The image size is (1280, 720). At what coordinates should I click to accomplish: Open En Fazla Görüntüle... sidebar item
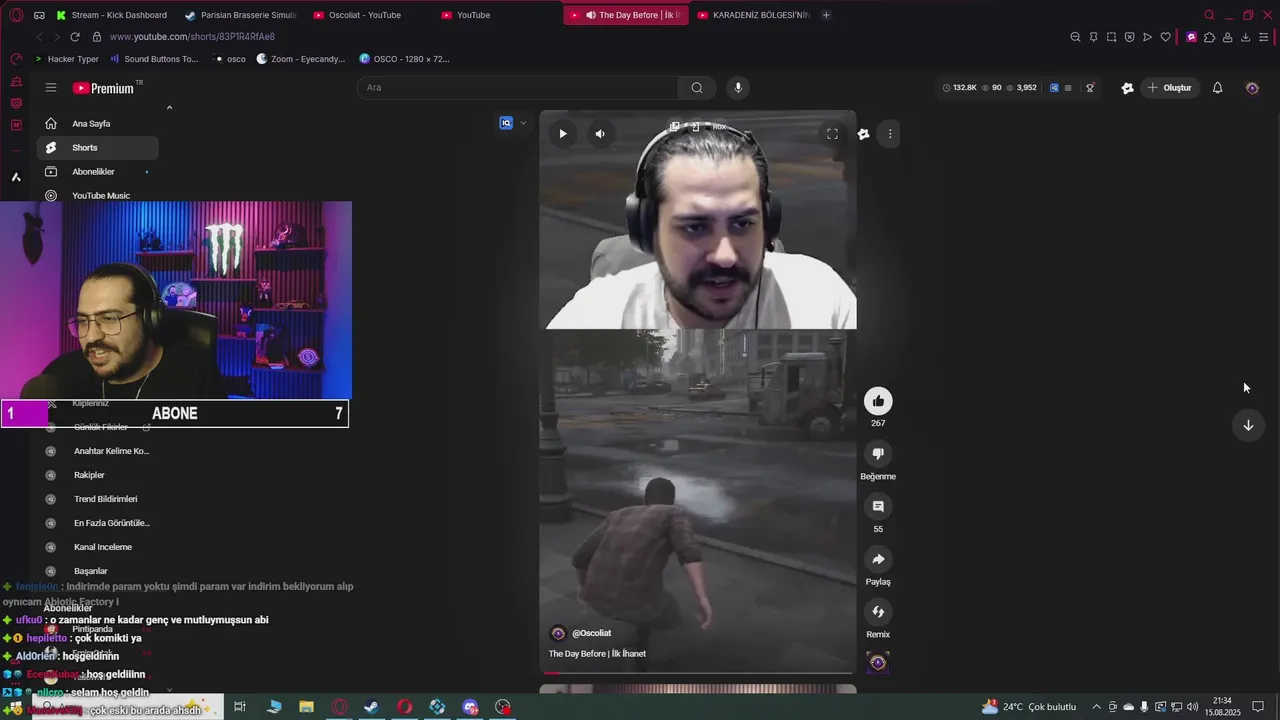click(x=97, y=523)
